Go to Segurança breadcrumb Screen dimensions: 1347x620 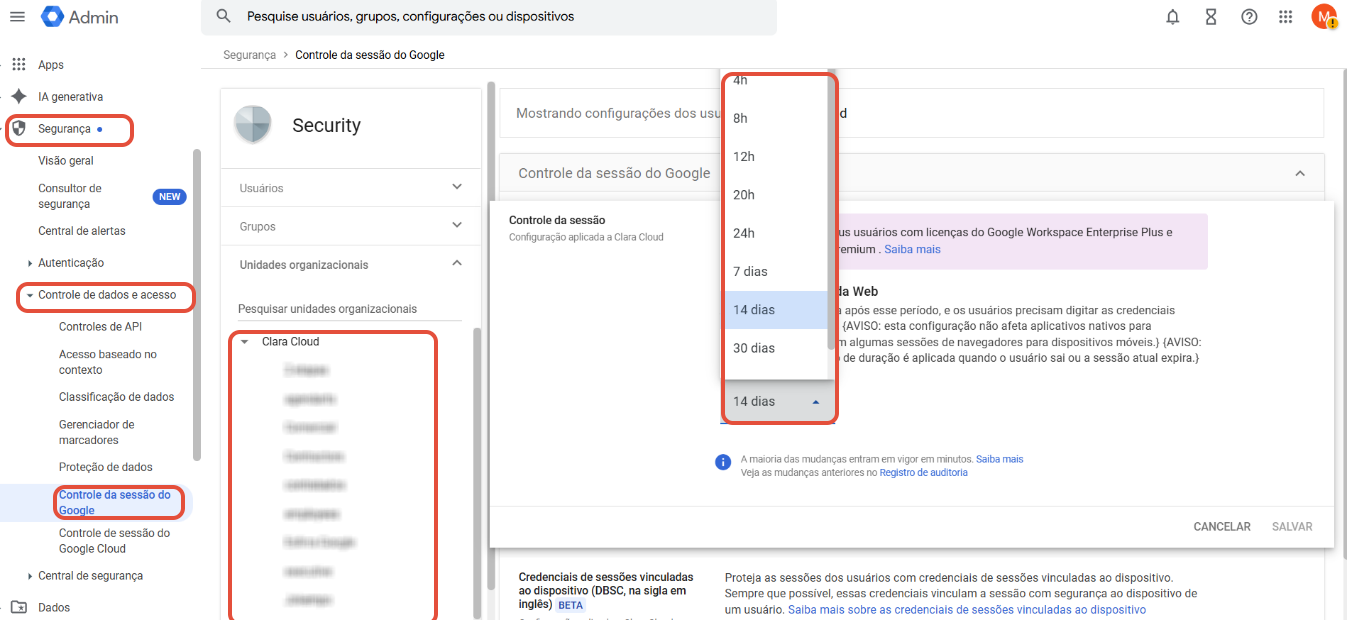(x=249, y=55)
